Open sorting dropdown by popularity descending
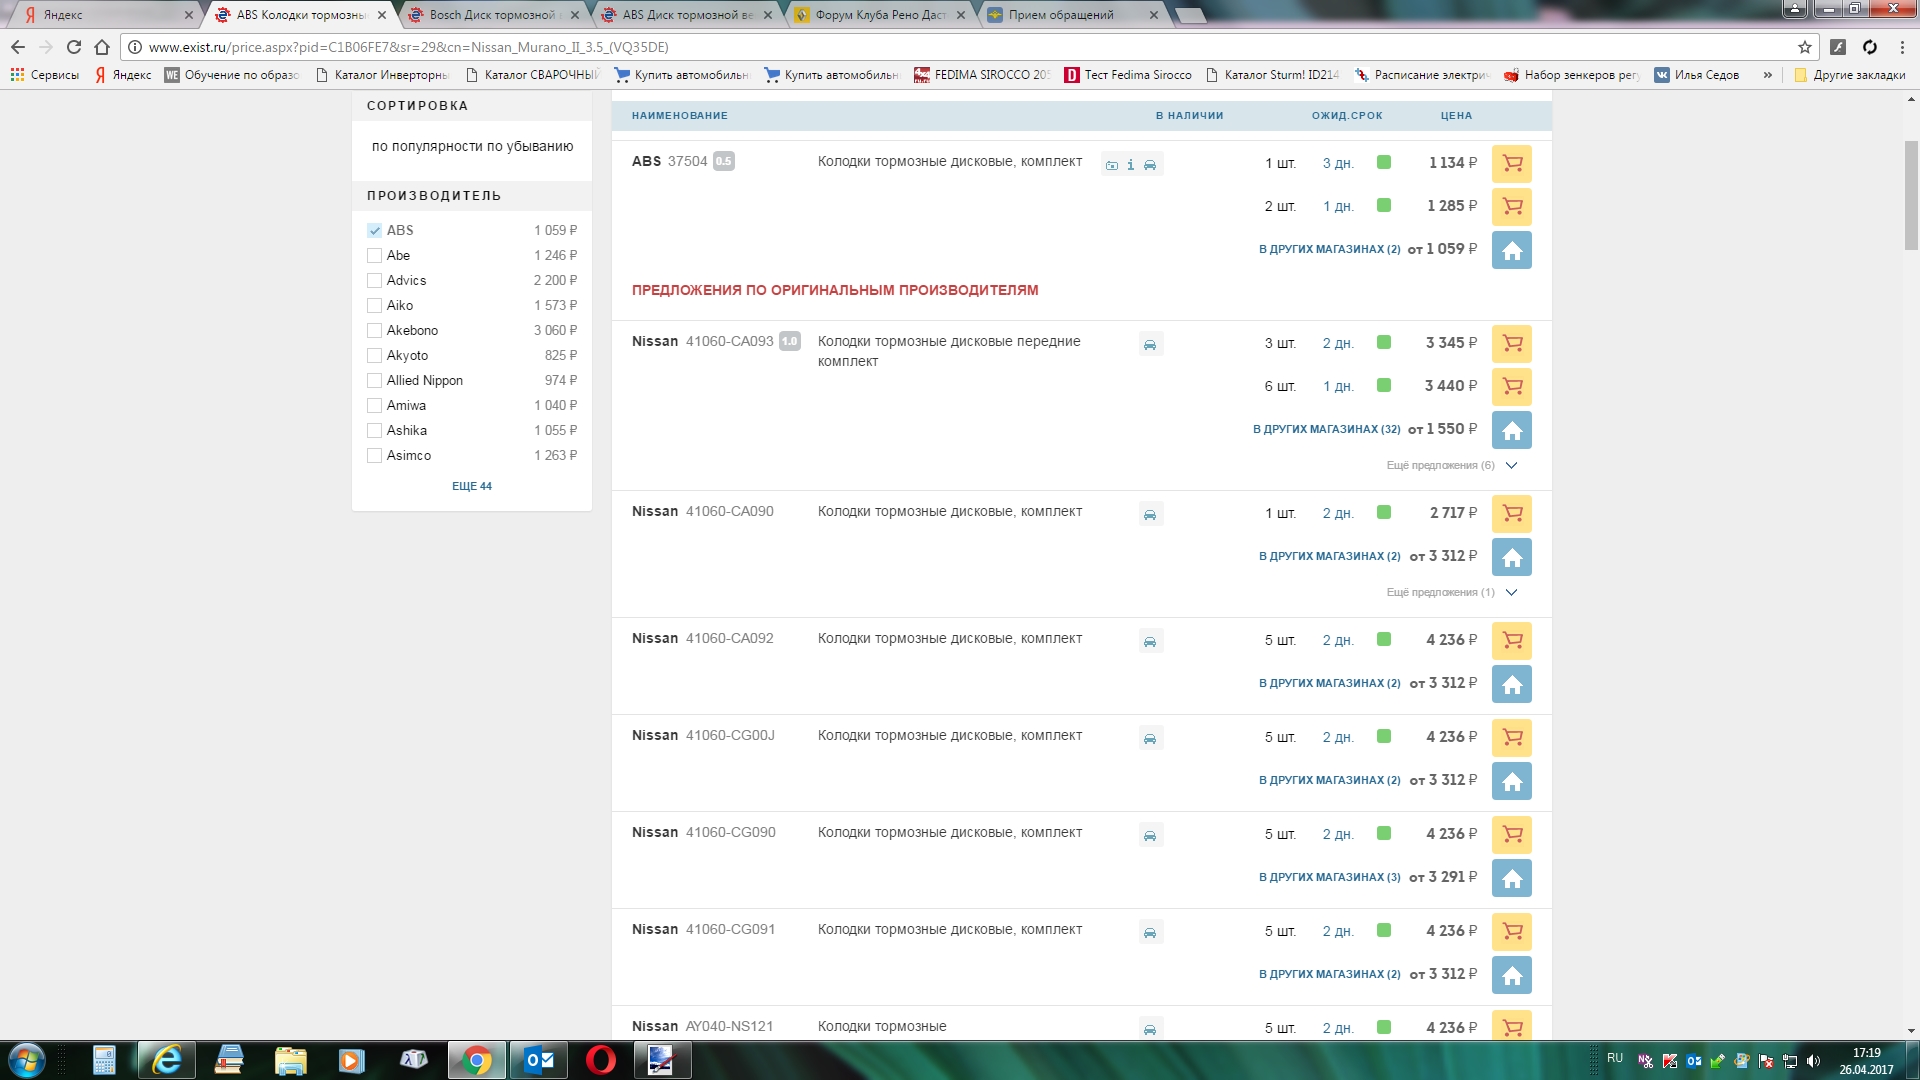 (472, 146)
